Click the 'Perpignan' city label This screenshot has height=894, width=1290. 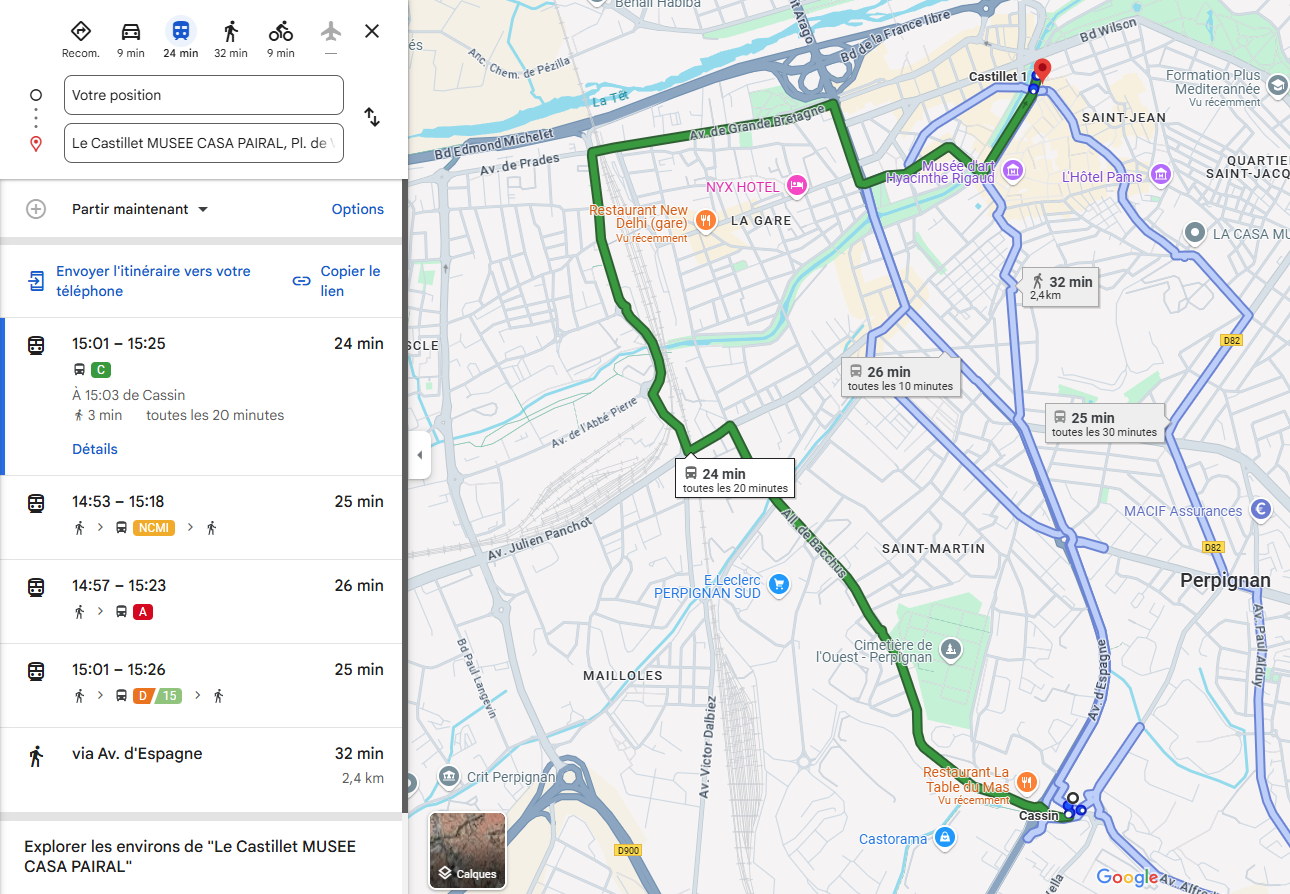[x=1225, y=580]
